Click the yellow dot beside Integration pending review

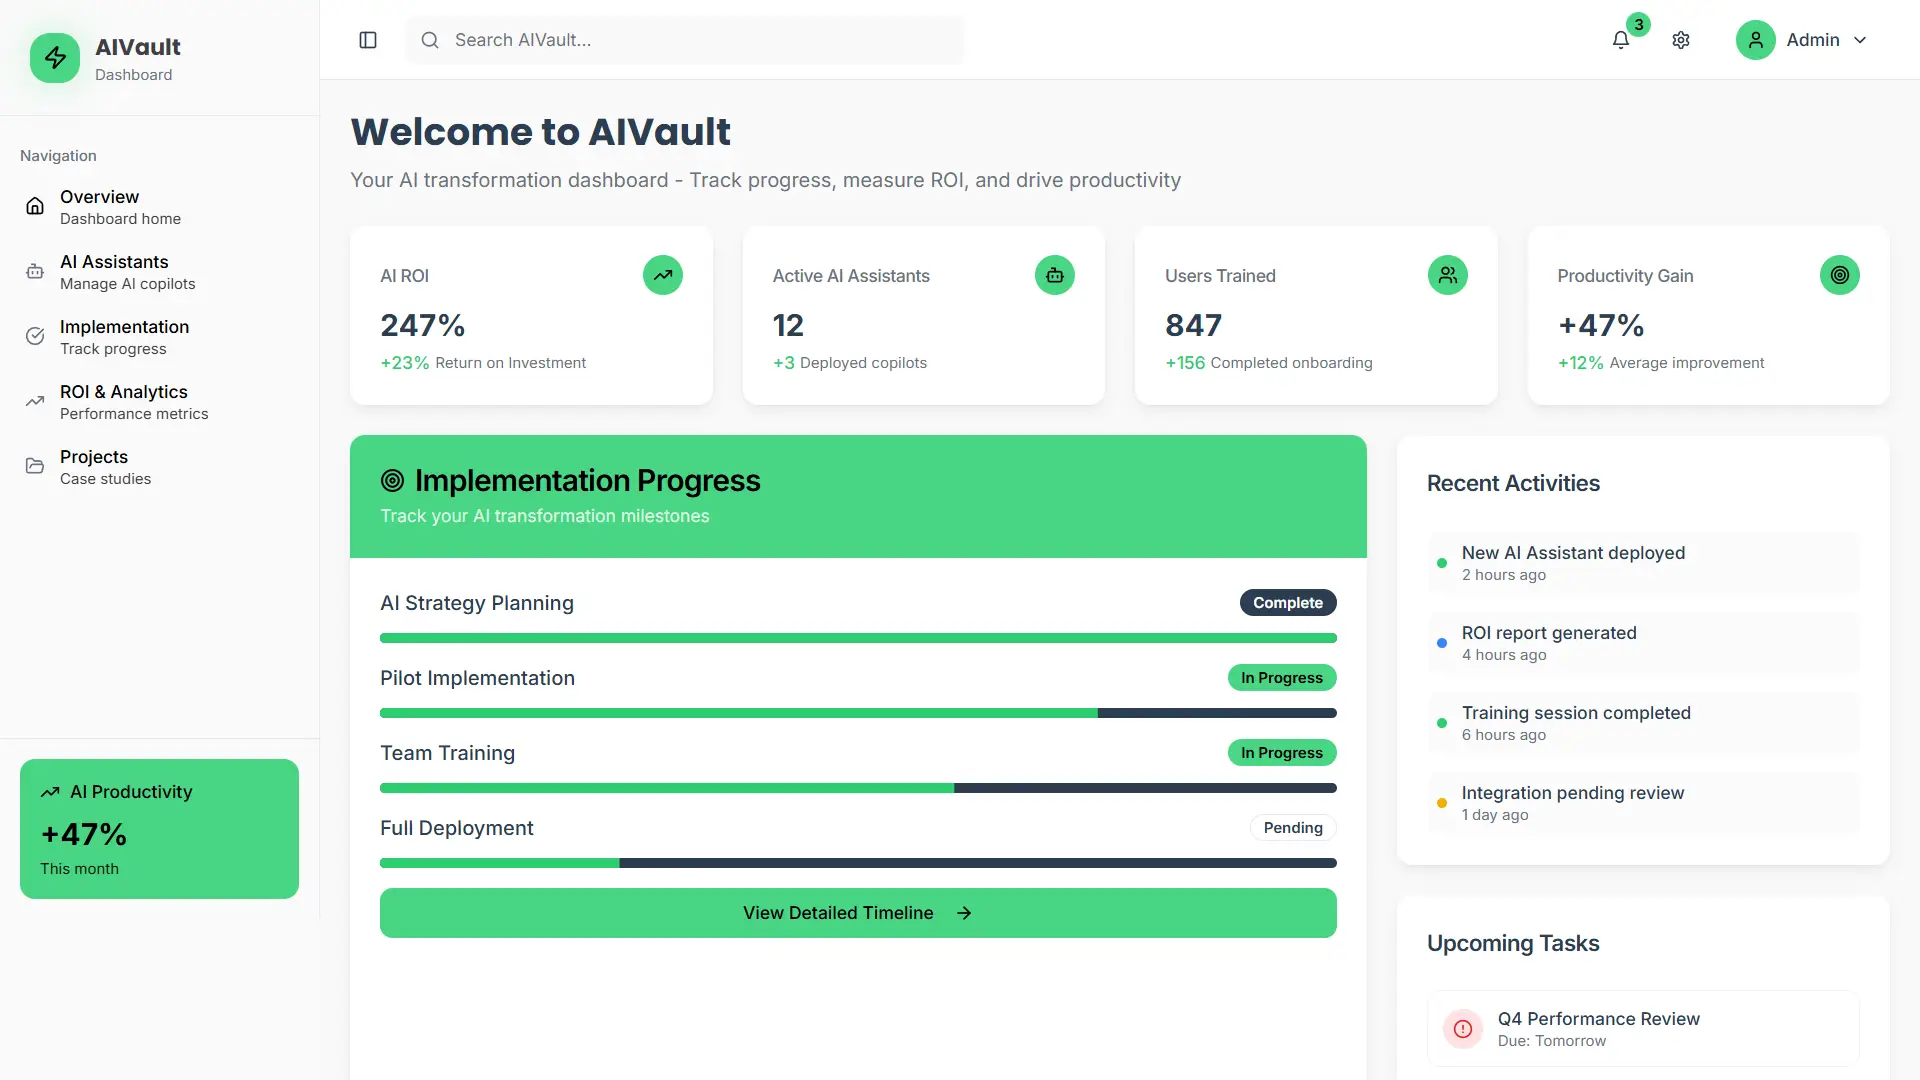[1442, 803]
